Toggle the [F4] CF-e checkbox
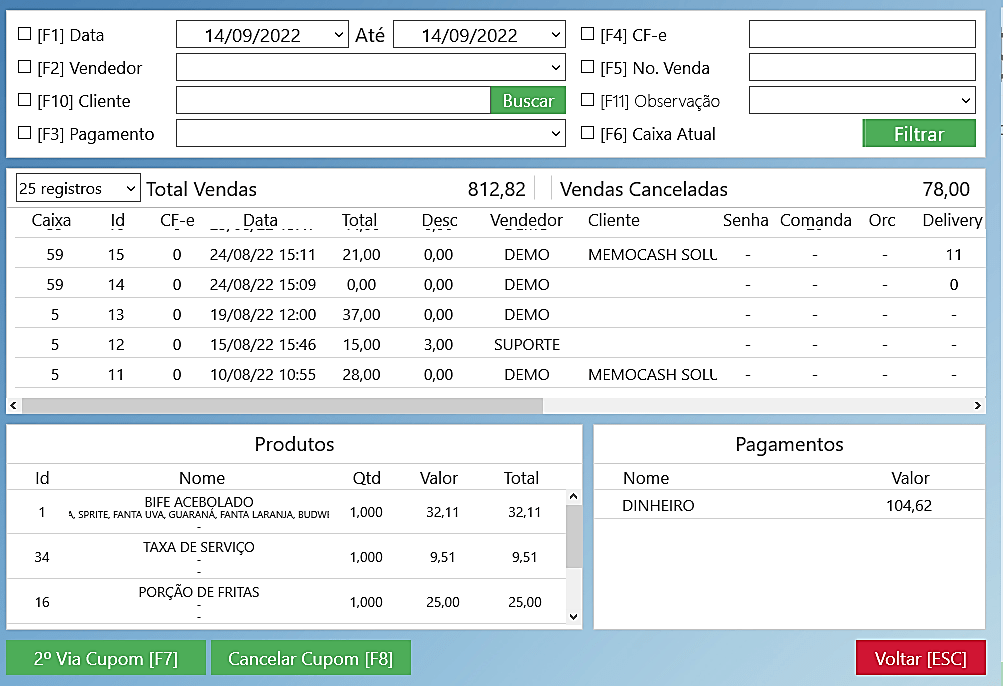Image resolution: width=1003 pixels, height=686 pixels. click(588, 35)
